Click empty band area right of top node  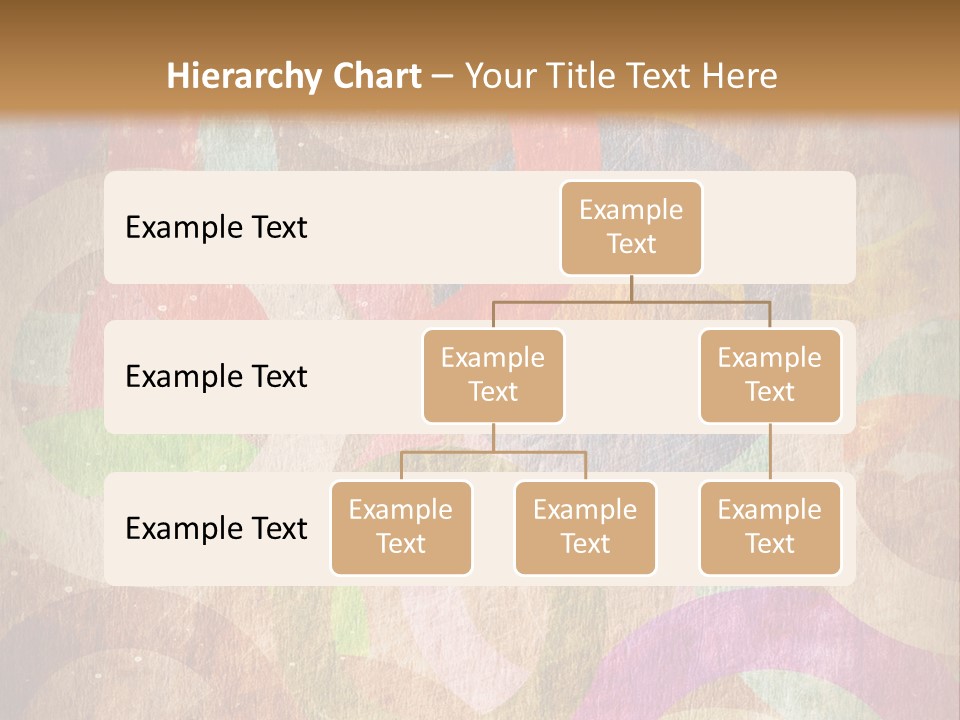(780, 227)
